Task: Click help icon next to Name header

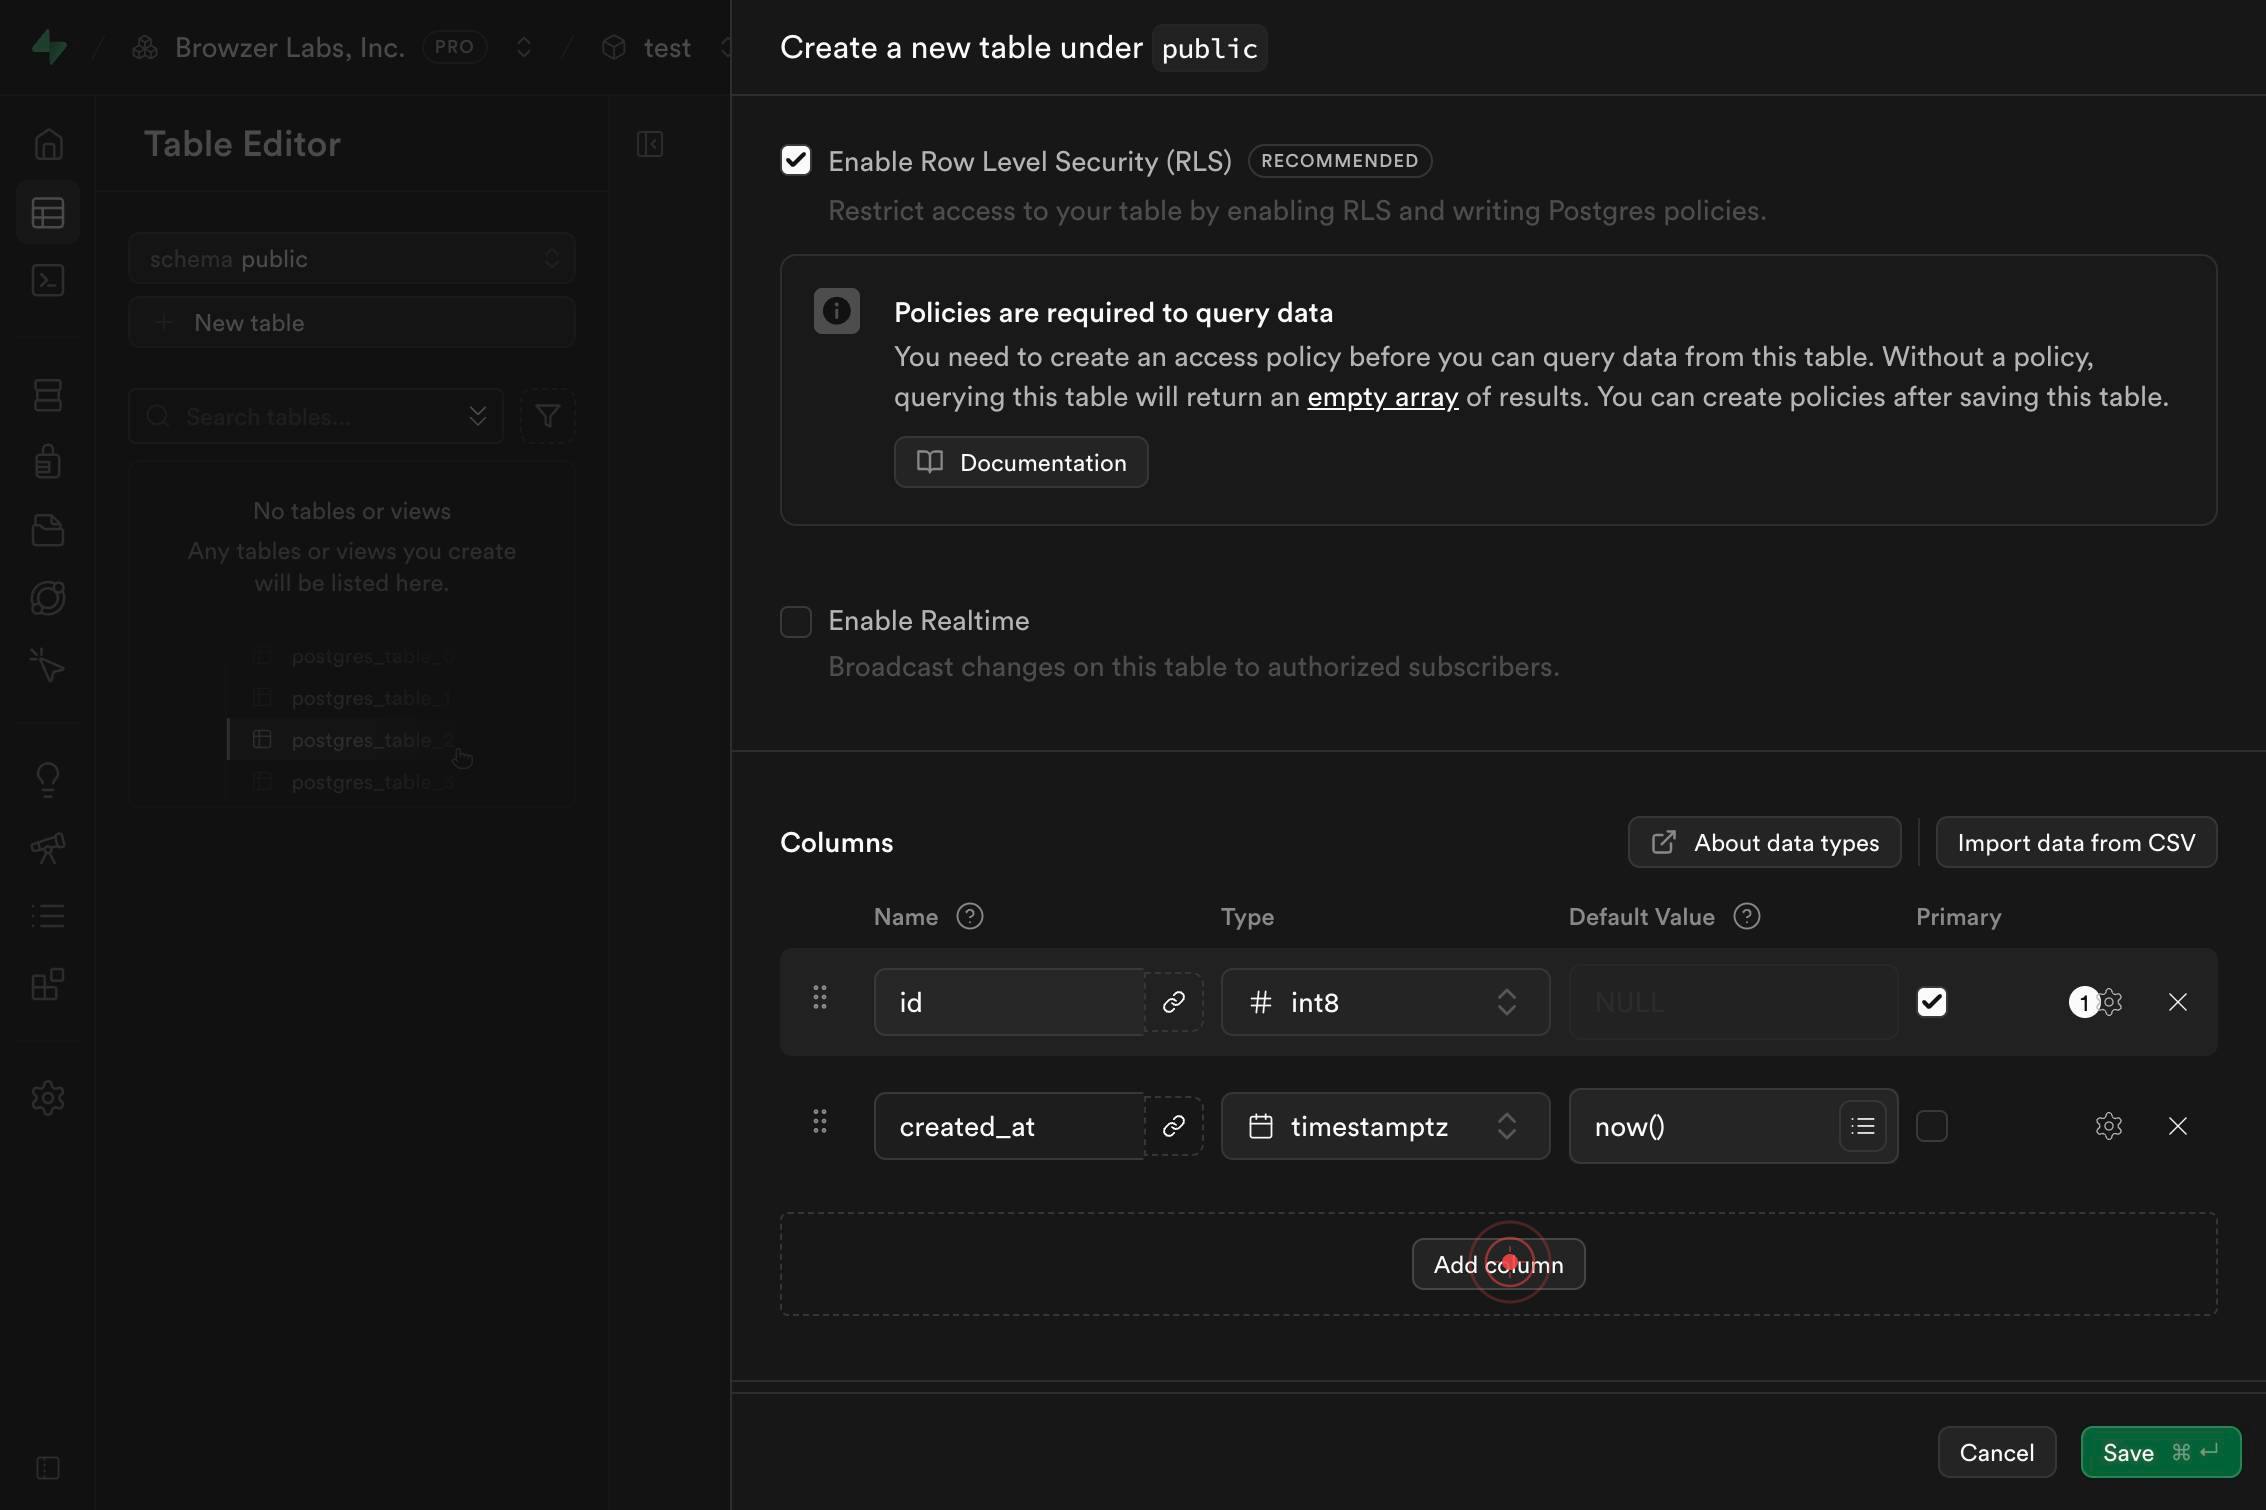Action: point(969,916)
